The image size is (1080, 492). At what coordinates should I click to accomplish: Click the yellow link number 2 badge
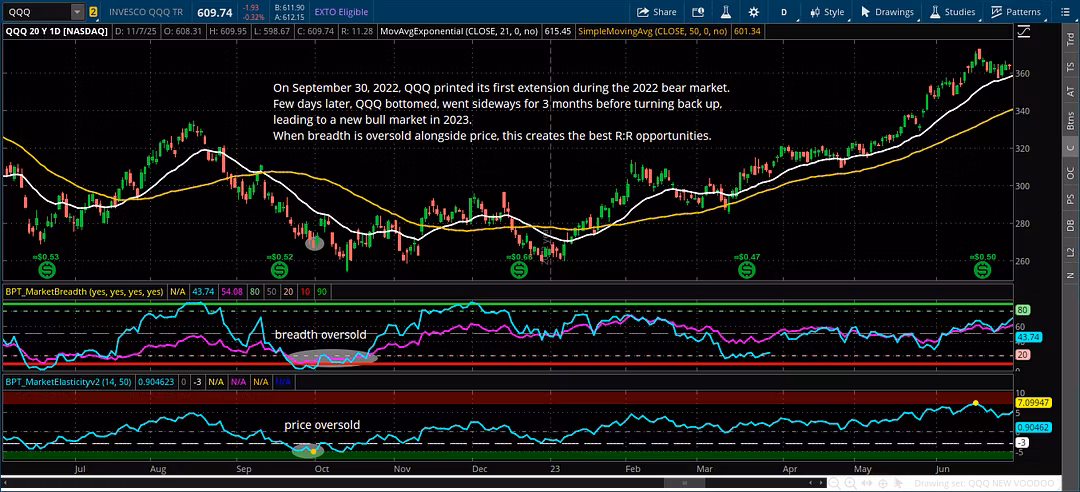(93, 12)
